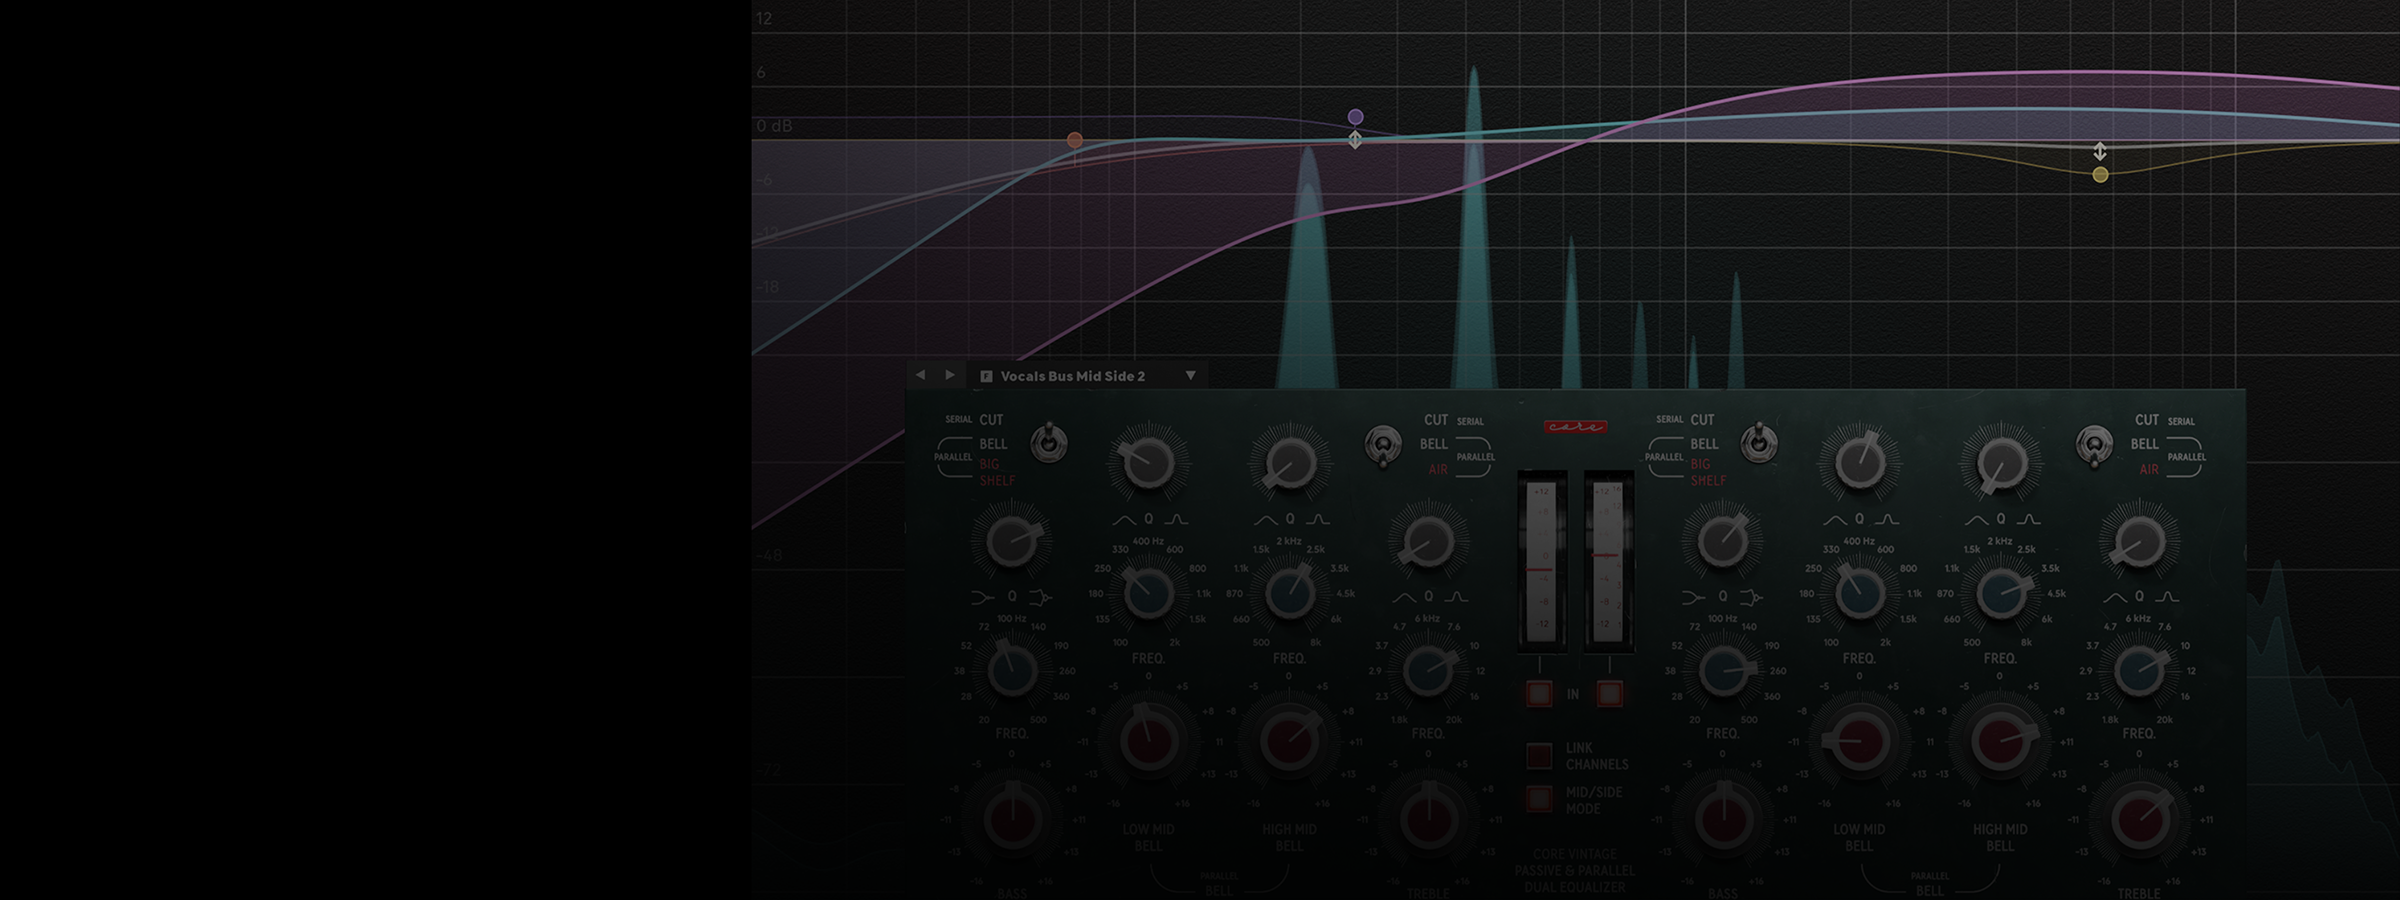Image resolution: width=2400 pixels, height=900 pixels.
Task: Go to the next preset arrow
Action: tap(950, 375)
